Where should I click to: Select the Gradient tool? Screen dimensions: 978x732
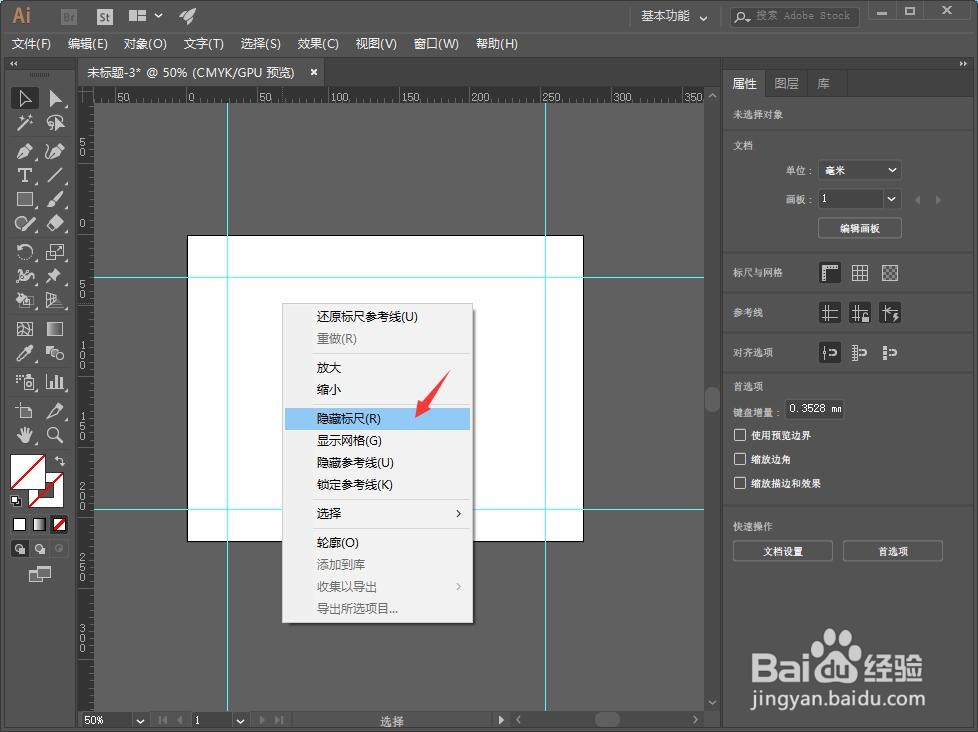[55, 328]
